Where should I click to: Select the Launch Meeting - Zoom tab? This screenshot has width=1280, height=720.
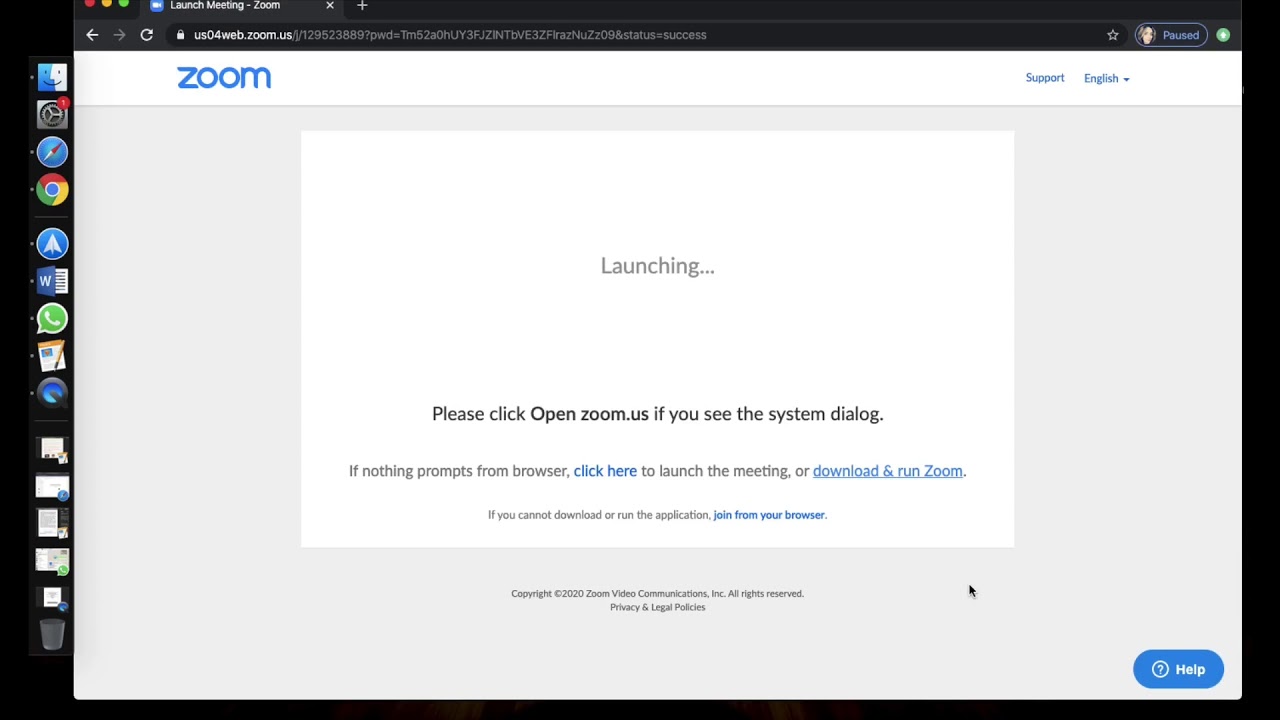tap(242, 6)
